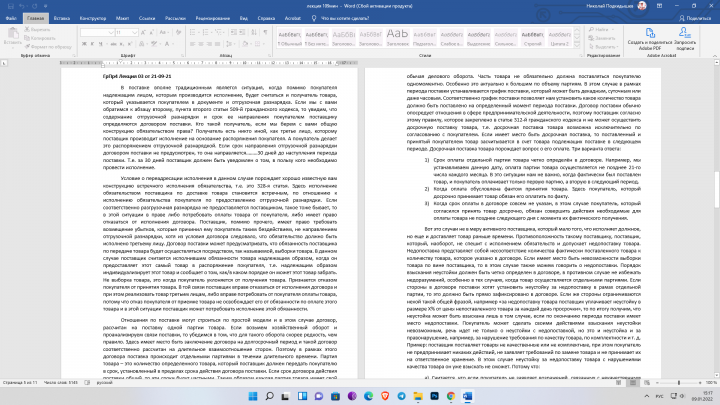Click the Copy (Копировать) button
720x405 pixels.
[x=40, y=38]
